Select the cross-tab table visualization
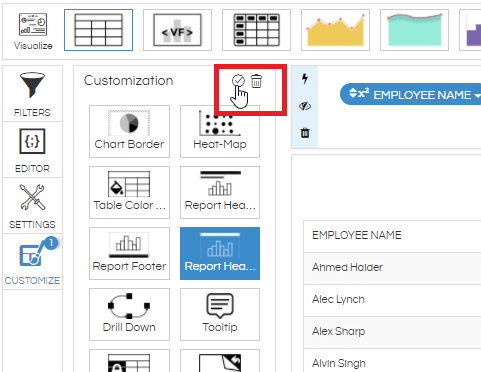Viewport: 481px width, 372px height. (x=256, y=30)
